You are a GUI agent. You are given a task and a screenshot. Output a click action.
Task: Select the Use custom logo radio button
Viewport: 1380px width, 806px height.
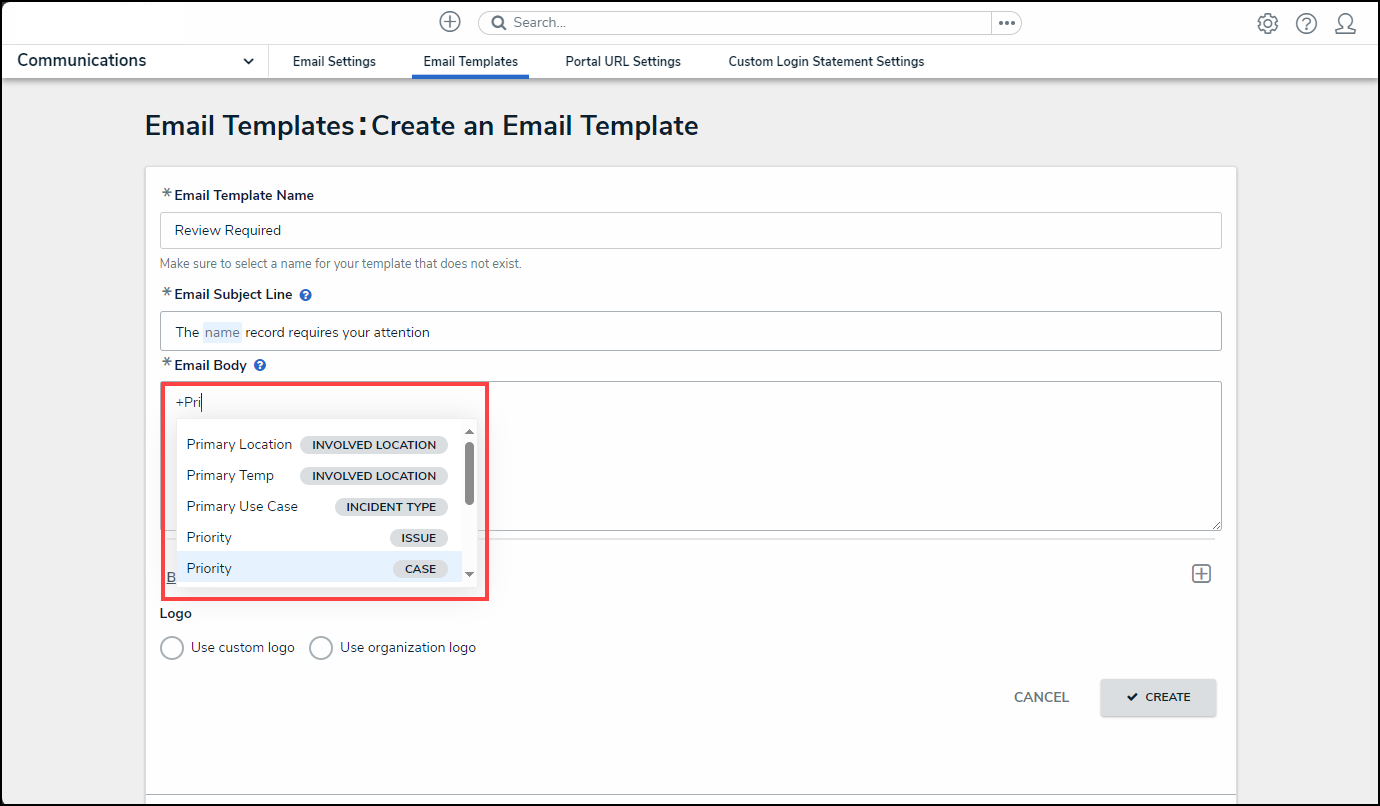[172, 648]
